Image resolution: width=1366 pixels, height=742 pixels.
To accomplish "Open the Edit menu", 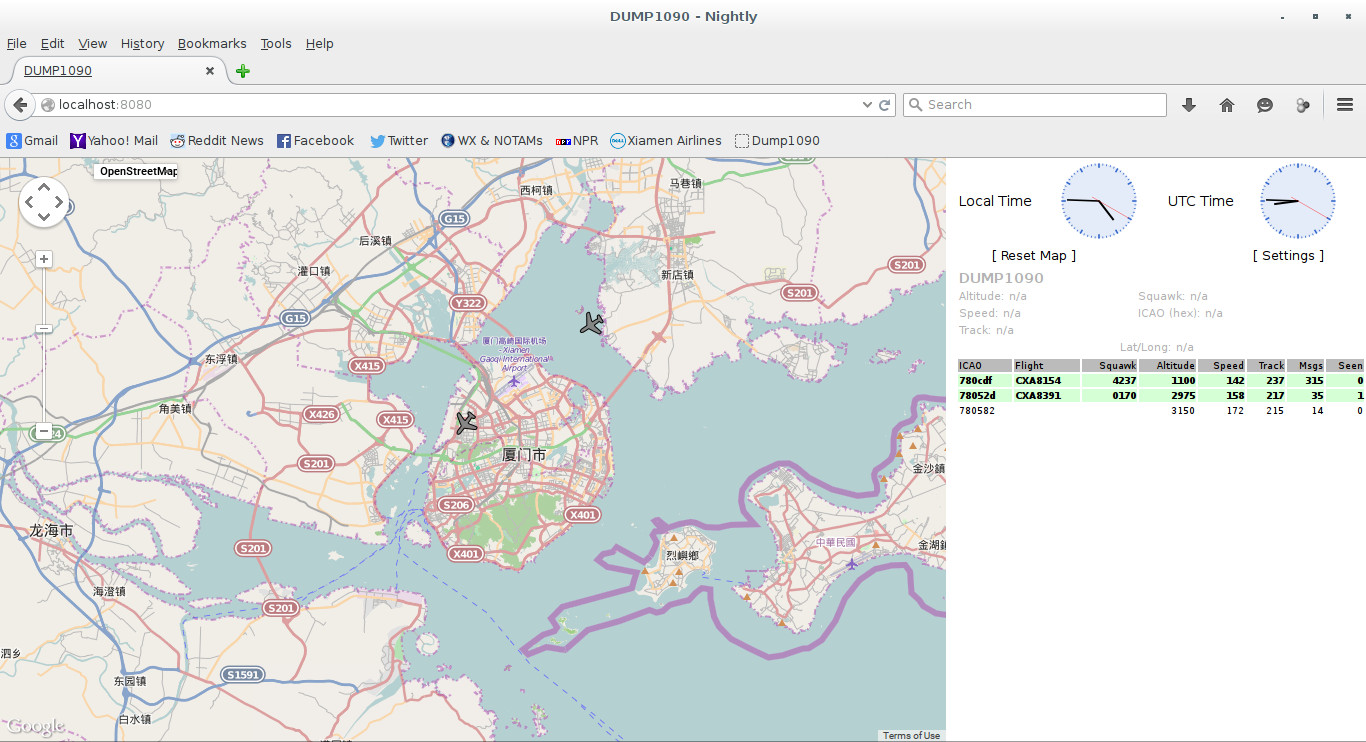I will [x=52, y=44].
